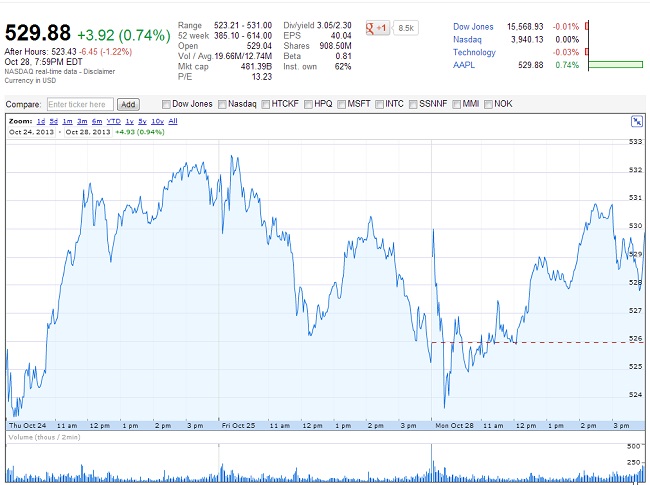Collapse chart using the corner resize icon
This screenshot has width=650, height=485.
coord(636,121)
